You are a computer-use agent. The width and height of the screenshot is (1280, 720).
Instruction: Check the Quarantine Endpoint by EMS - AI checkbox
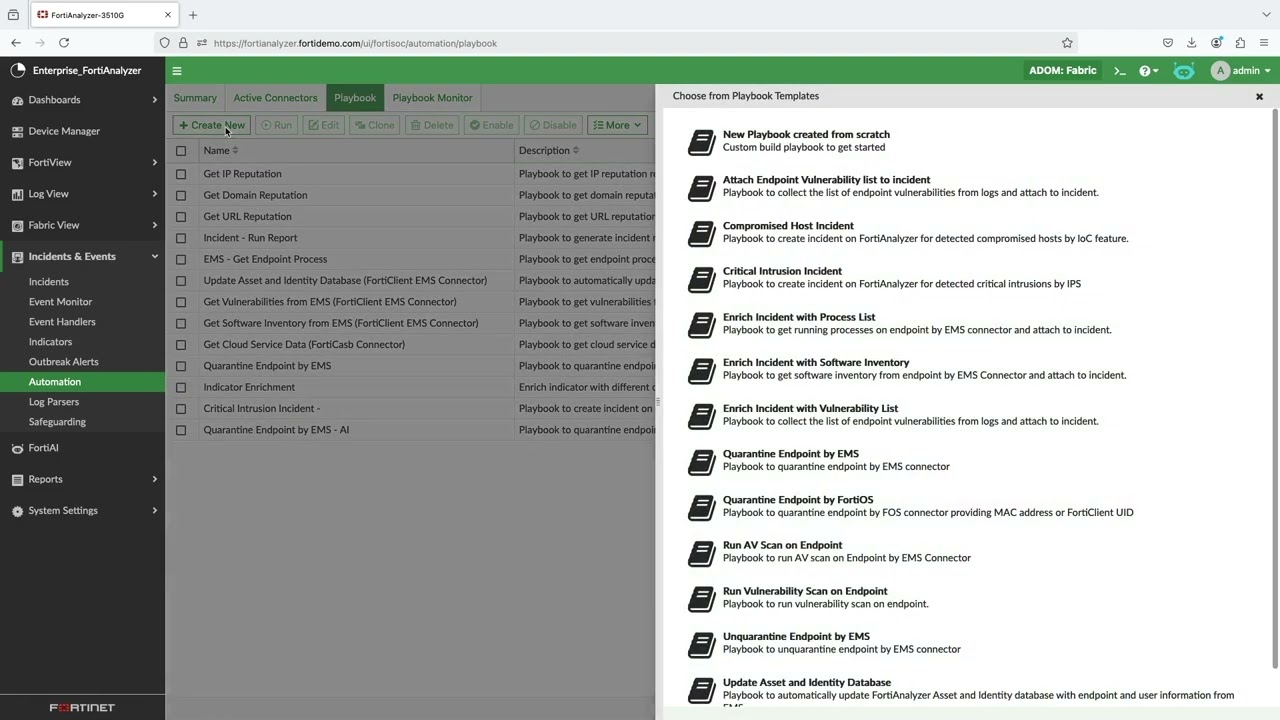(181, 430)
